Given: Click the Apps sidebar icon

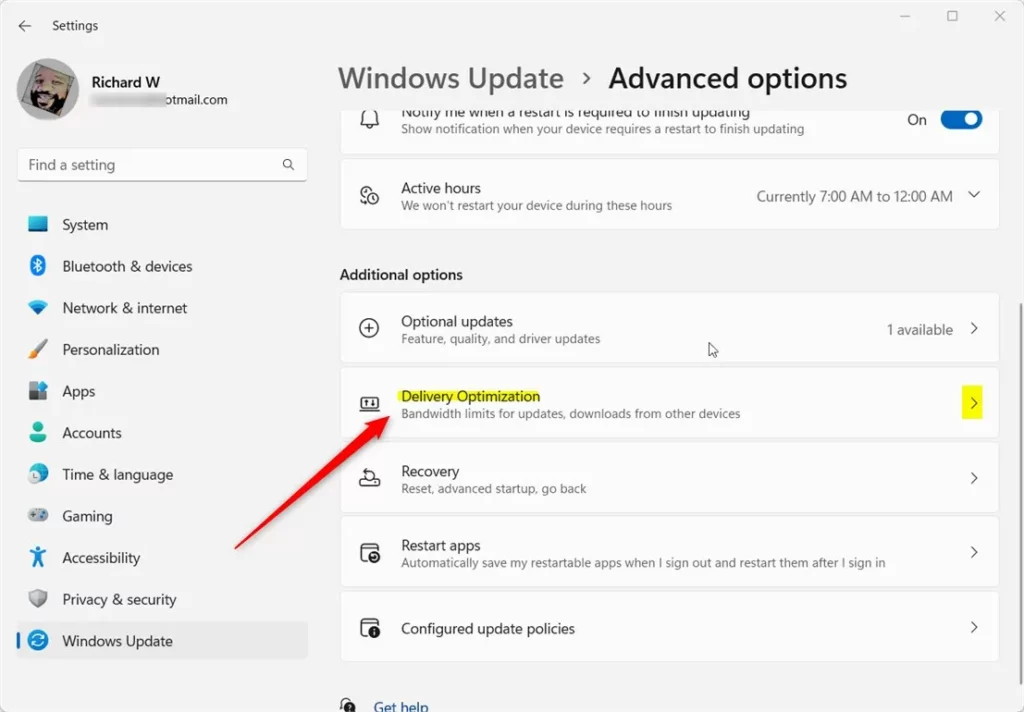Looking at the screenshot, I should coord(38,391).
